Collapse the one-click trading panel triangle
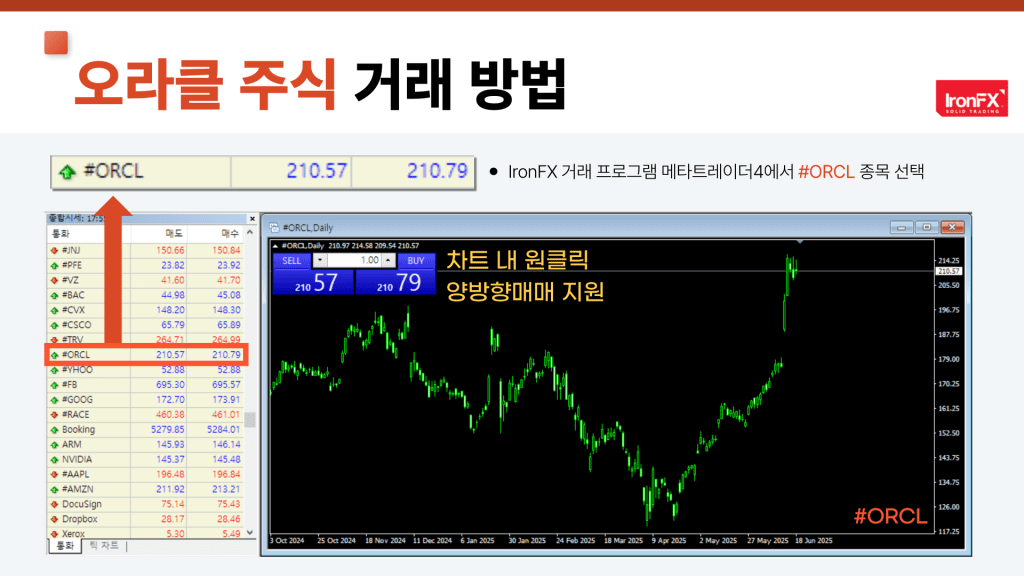The width and height of the screenshot is (1024, 576). pyautogui.click(x=275, y=246)
